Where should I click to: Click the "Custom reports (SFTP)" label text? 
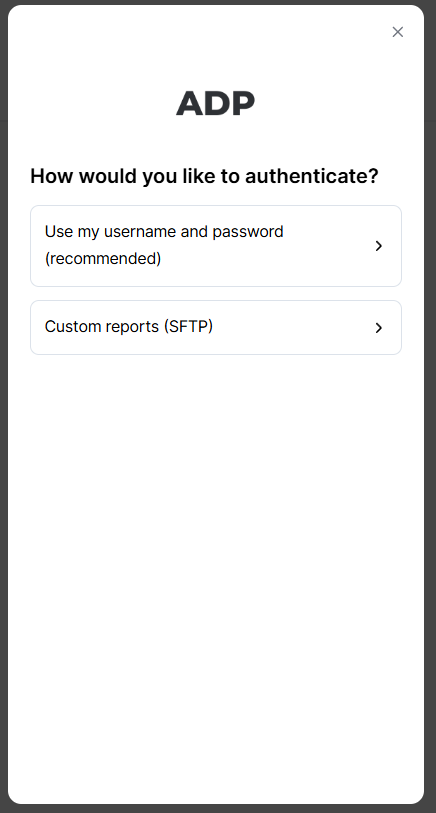(129, 327)
